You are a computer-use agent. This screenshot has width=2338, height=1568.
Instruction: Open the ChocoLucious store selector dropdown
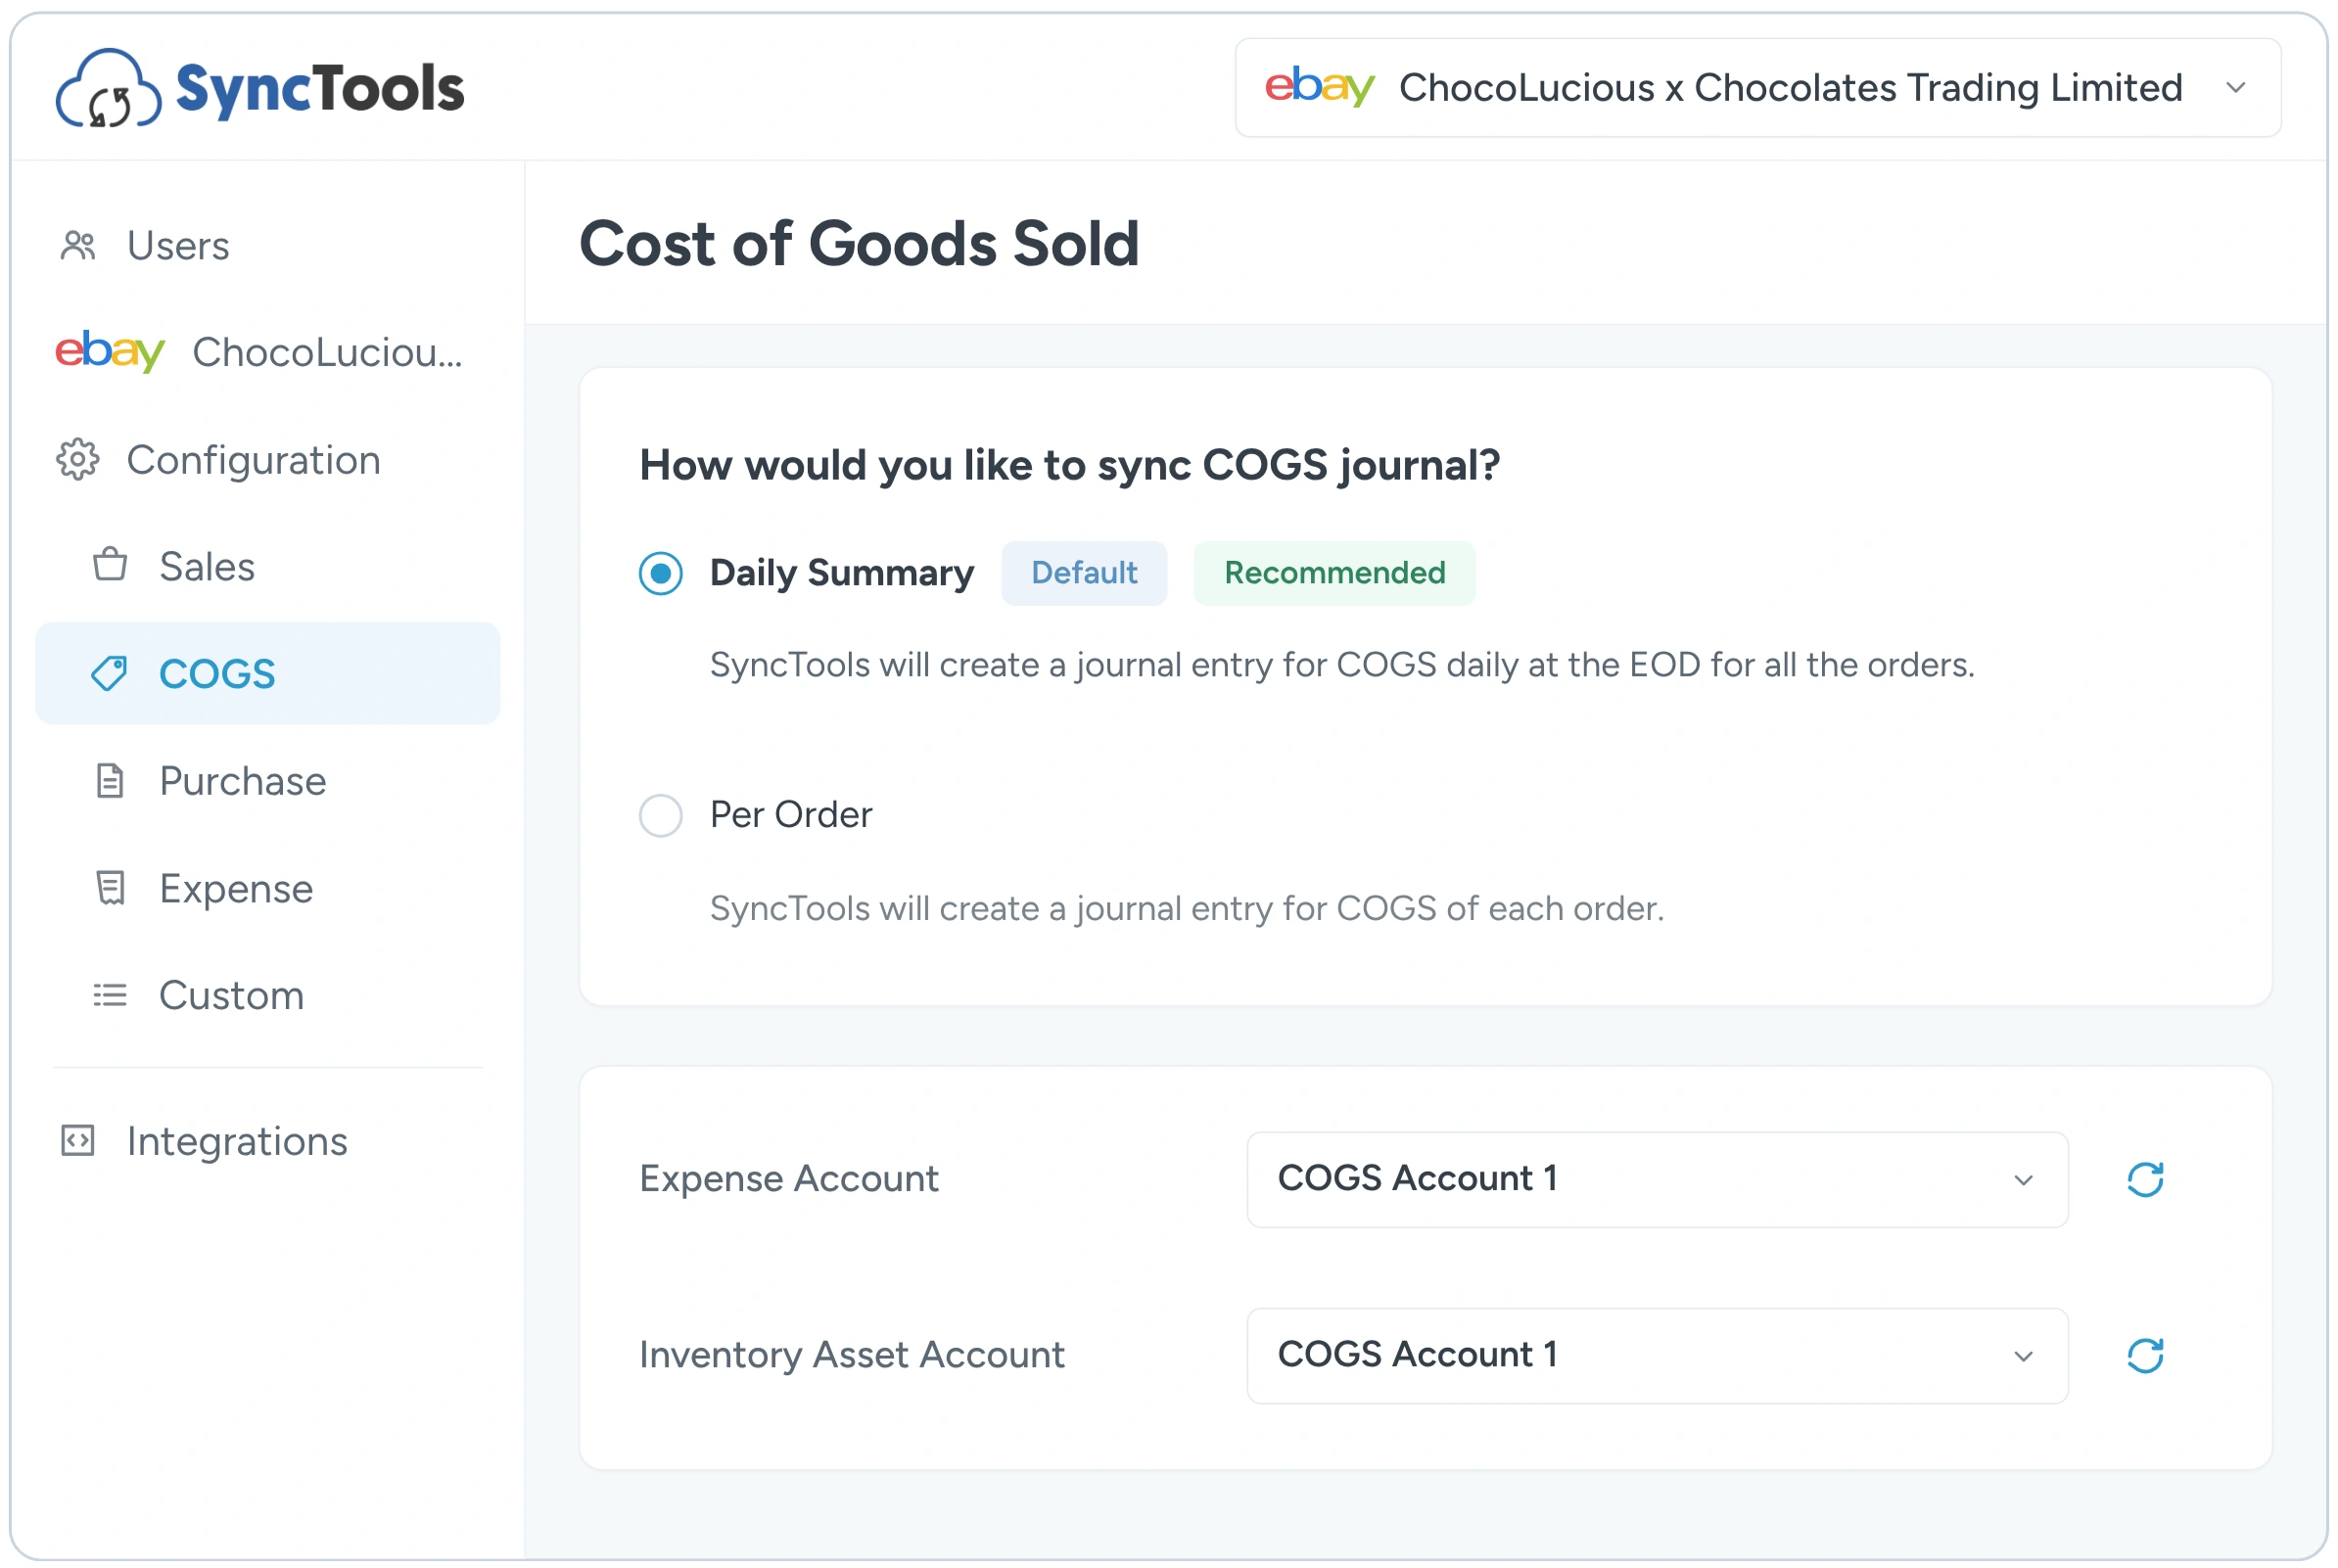1758,88
